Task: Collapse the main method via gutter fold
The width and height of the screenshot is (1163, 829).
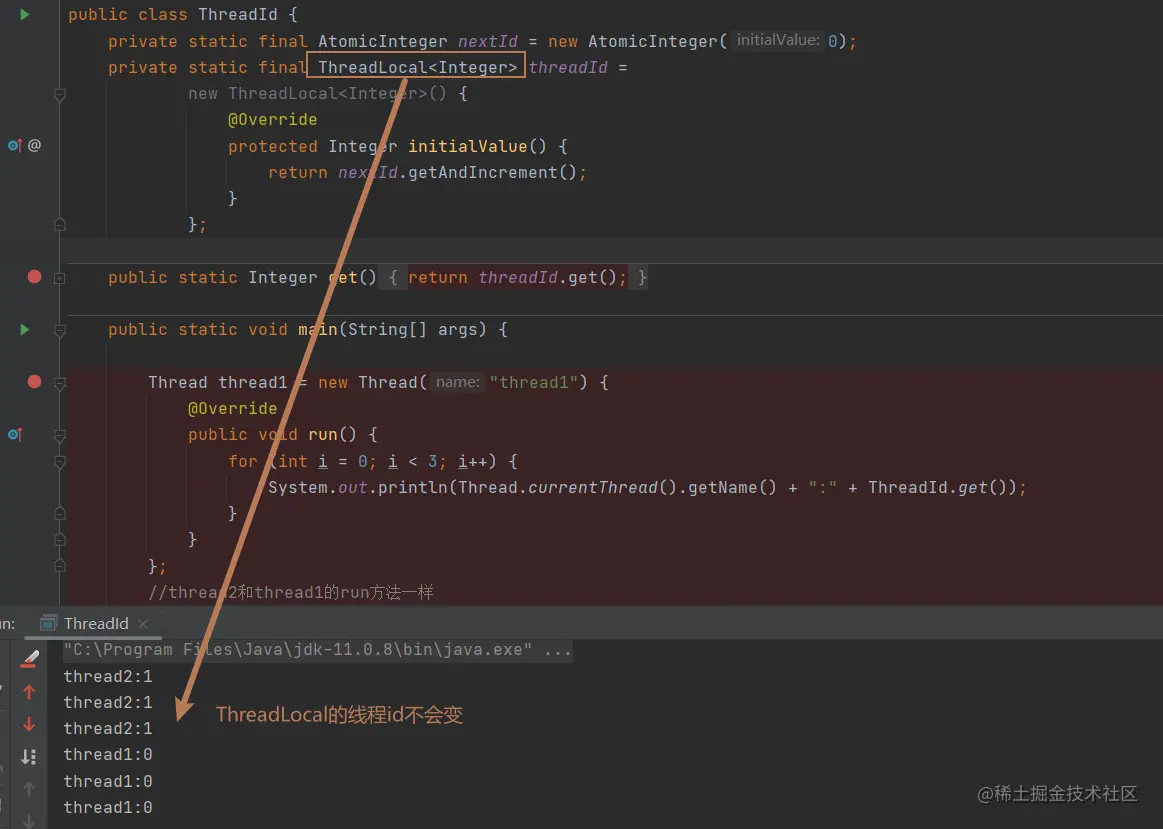Action: 60,331
